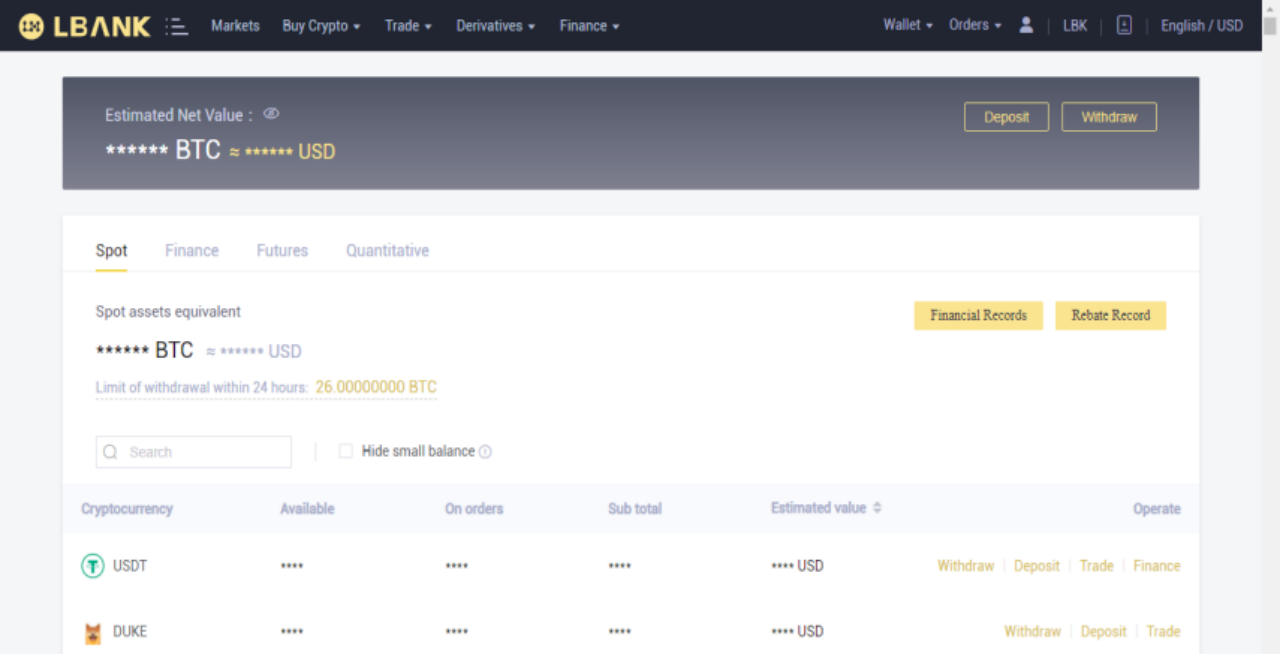Open English / USD language selector

1202,26
